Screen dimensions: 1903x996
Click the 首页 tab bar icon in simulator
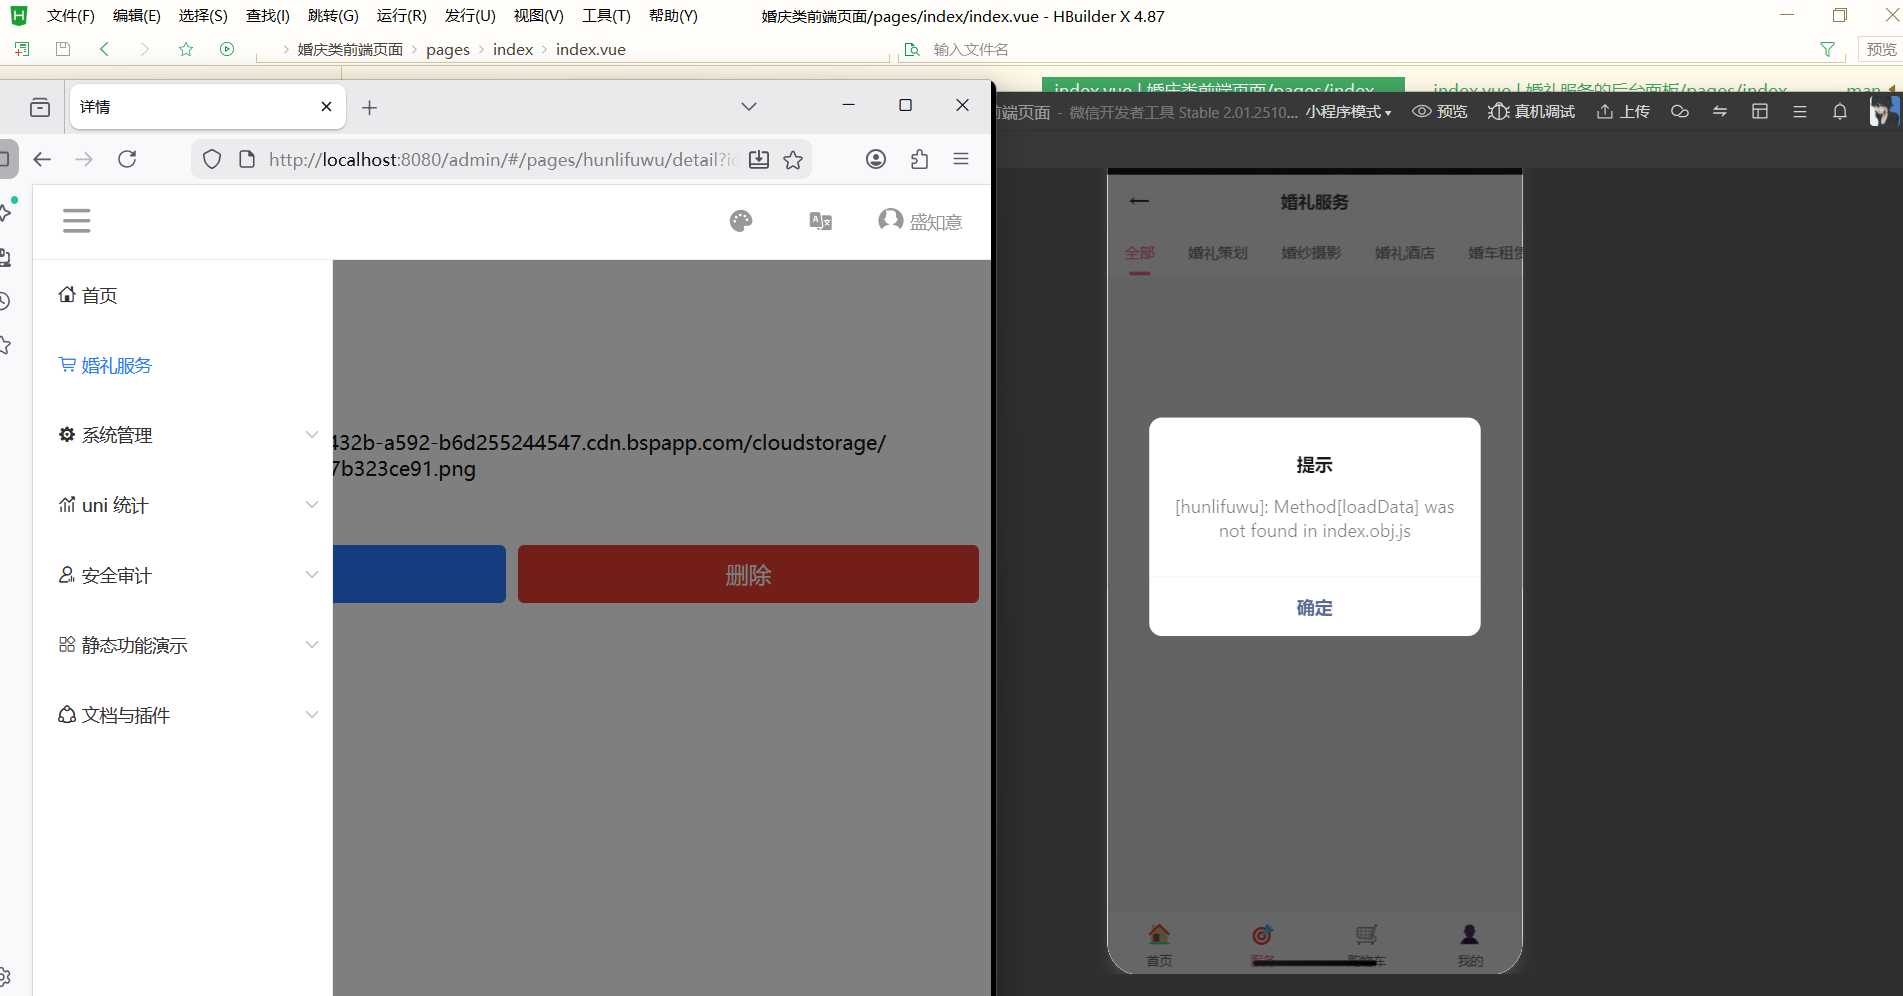(x=1159, y=944)
